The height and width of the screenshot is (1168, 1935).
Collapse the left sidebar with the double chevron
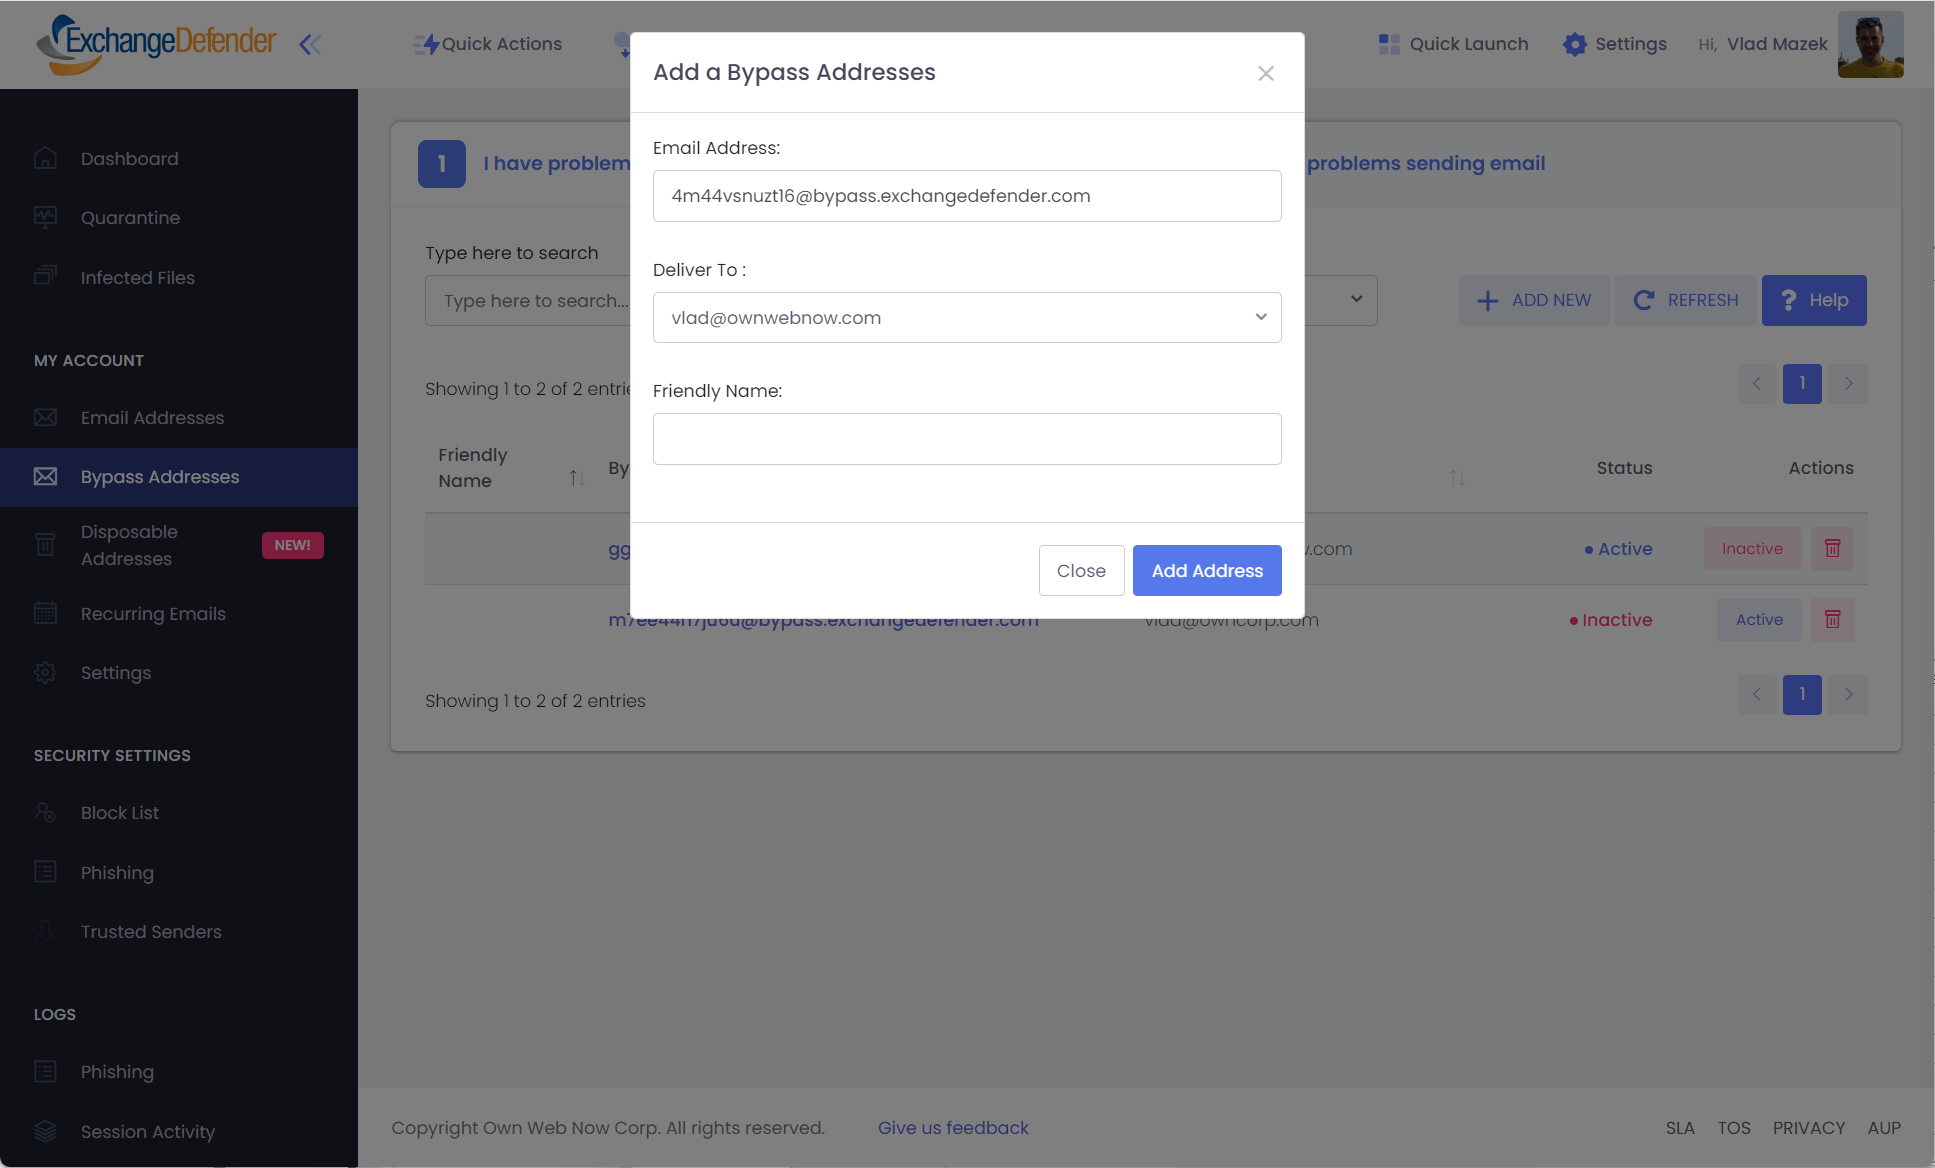click(310, 44)
